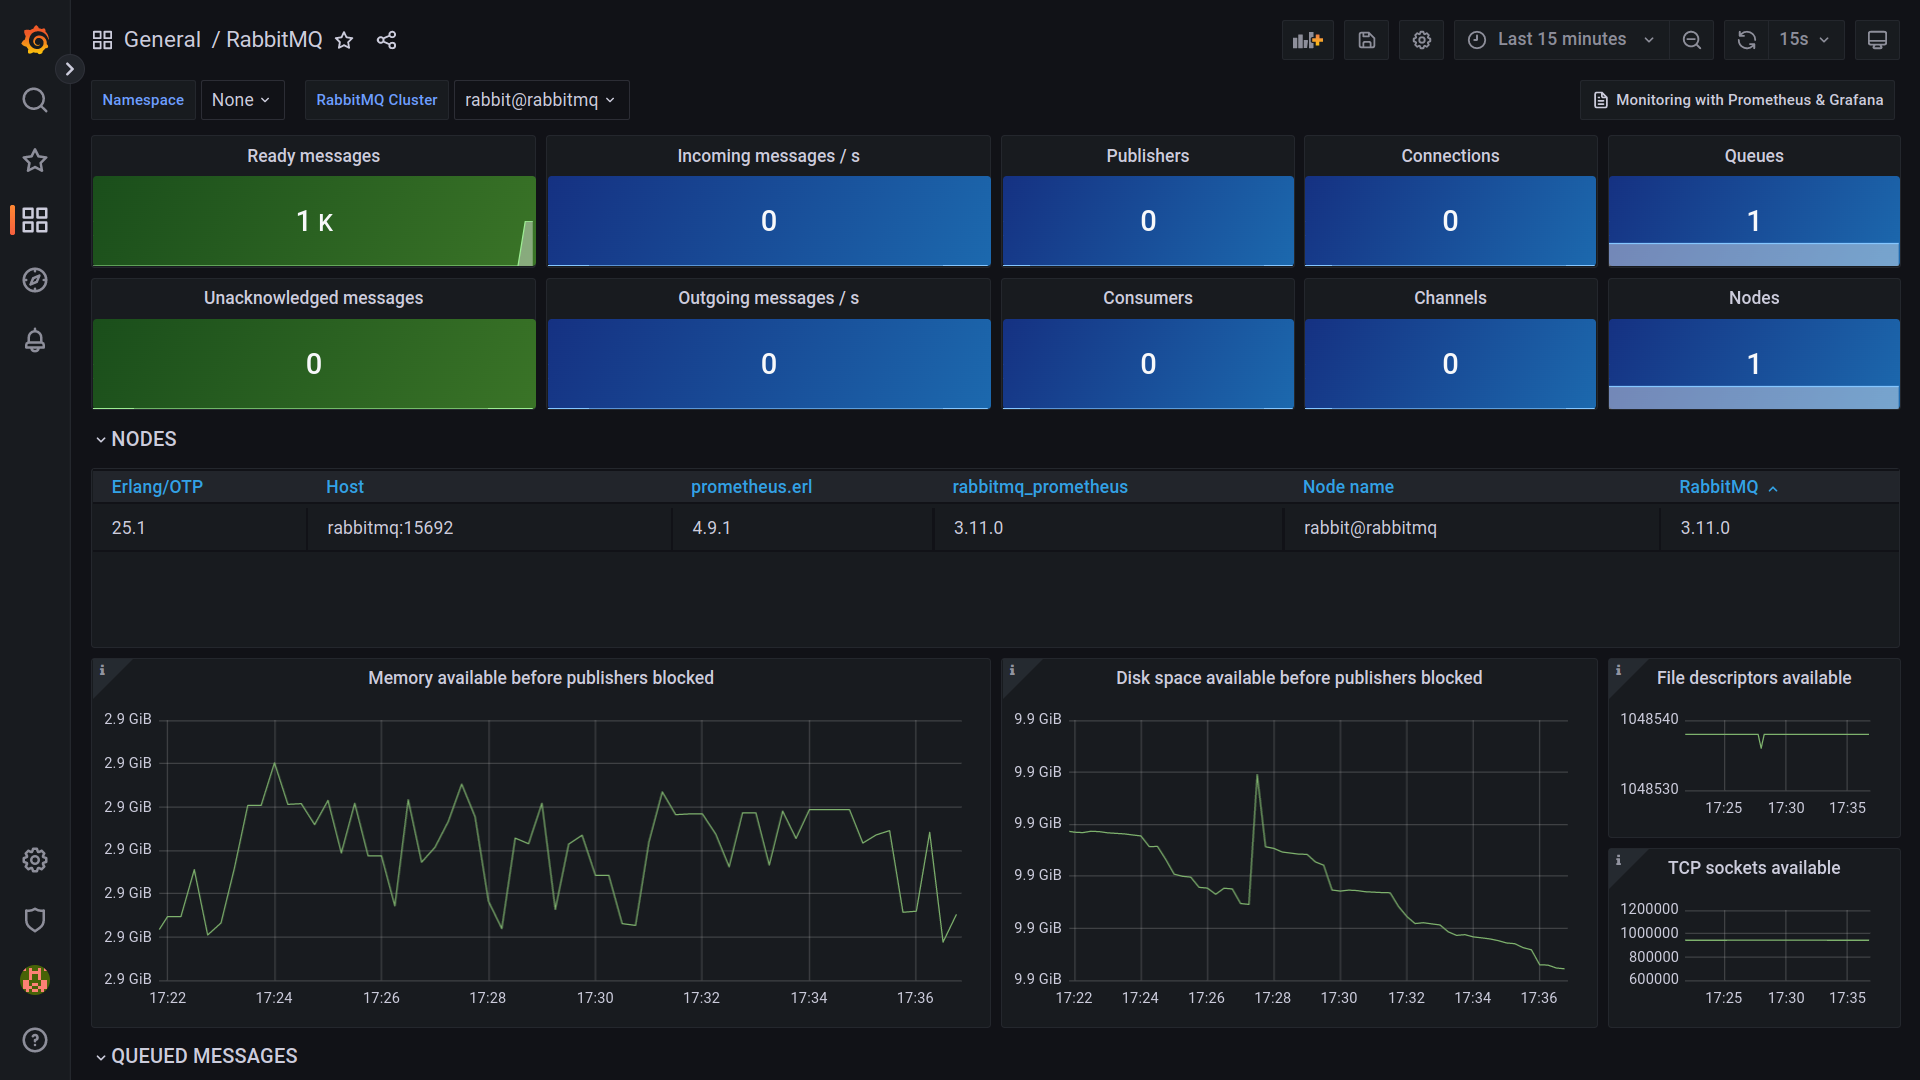Image resolution: width=1920 pixels, height=1080 pixels.
Task: Sort table by Erlang/OTP column
Action: click(x=157, y=487)
